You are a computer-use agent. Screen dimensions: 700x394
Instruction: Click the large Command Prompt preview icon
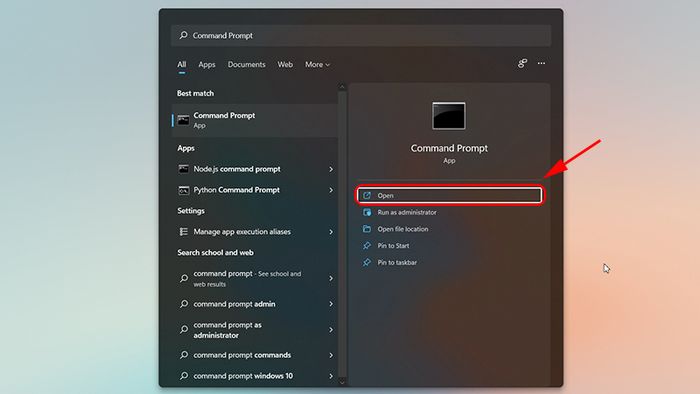click(449, 116)
